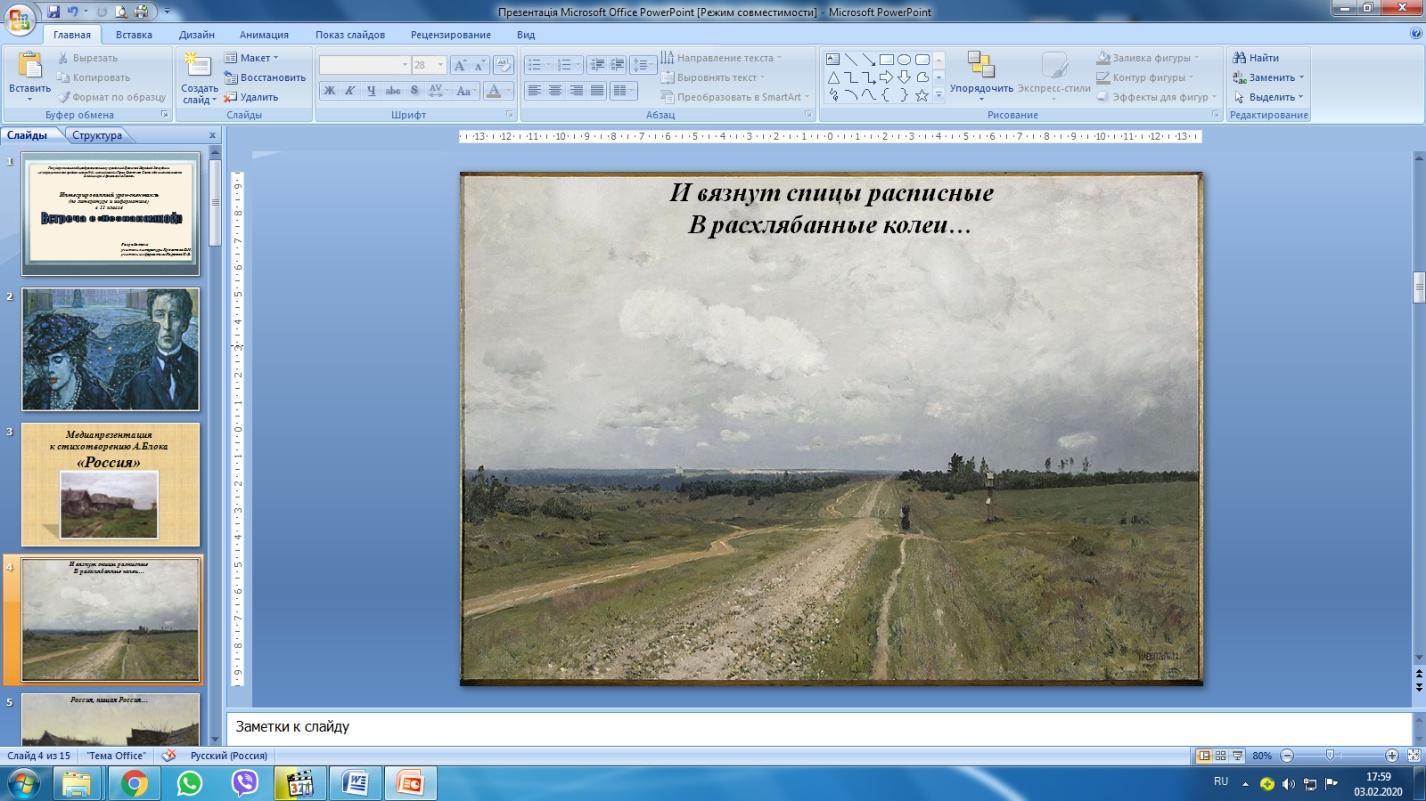The image size is (1426, 801).
Task: Open the Показ слайдов tab
Action: (x=350, y=34)
